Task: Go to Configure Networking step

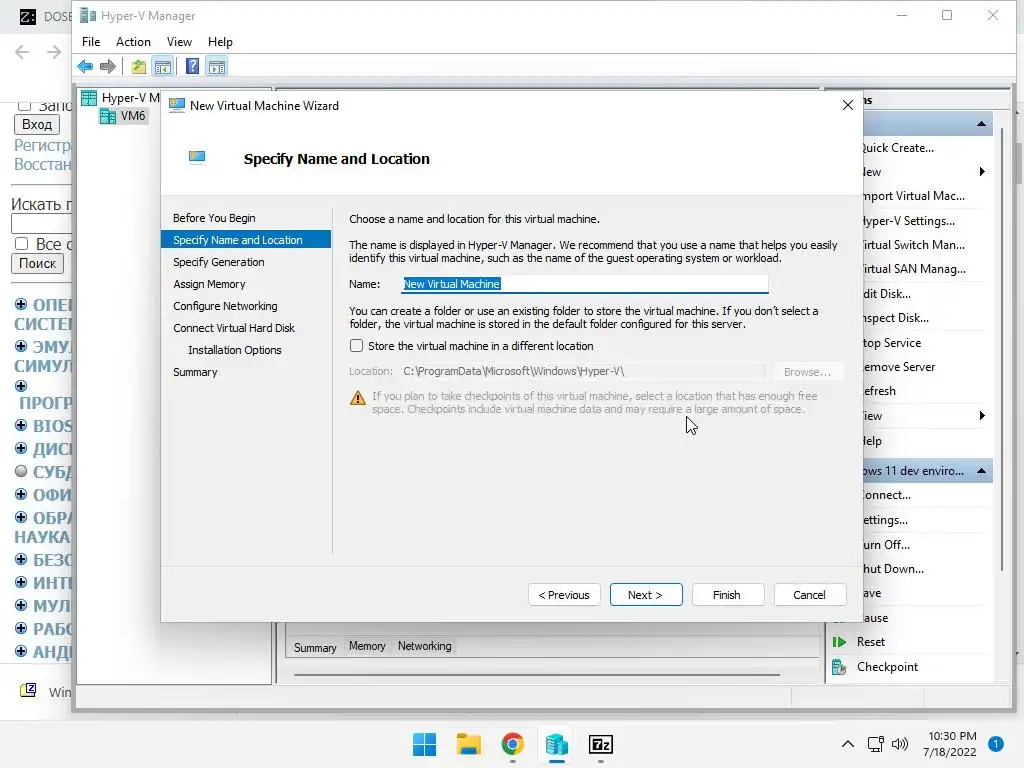Action: 225,306
